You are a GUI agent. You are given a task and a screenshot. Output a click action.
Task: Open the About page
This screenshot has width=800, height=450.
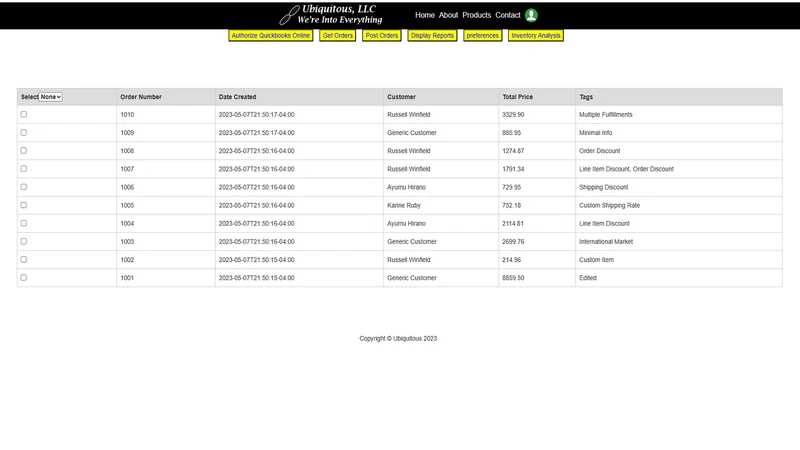point(448,15)
